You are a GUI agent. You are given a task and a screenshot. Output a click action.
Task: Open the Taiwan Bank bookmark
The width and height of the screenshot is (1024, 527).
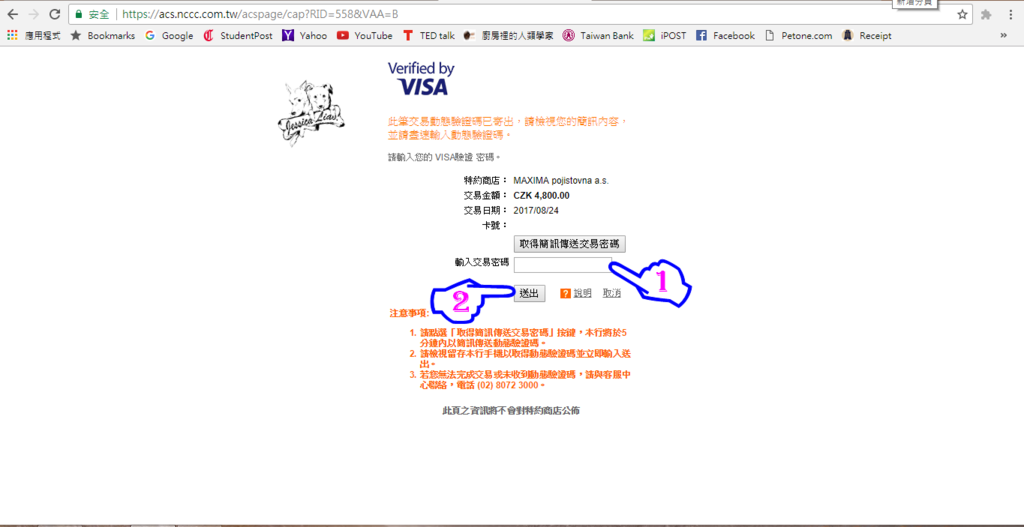[598, 36]
